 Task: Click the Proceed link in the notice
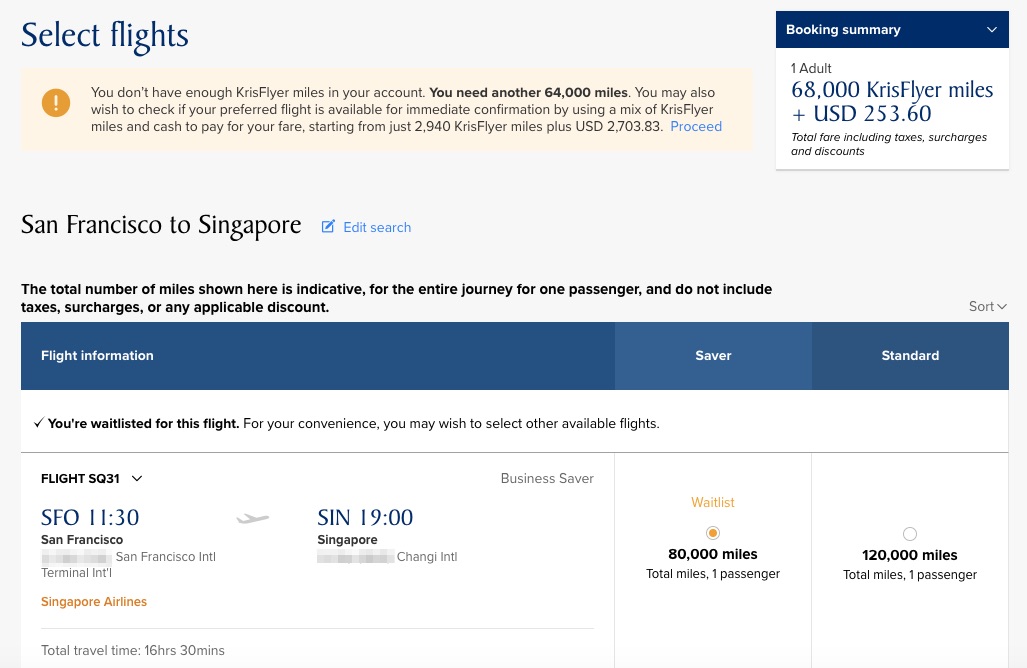point(696,126)
